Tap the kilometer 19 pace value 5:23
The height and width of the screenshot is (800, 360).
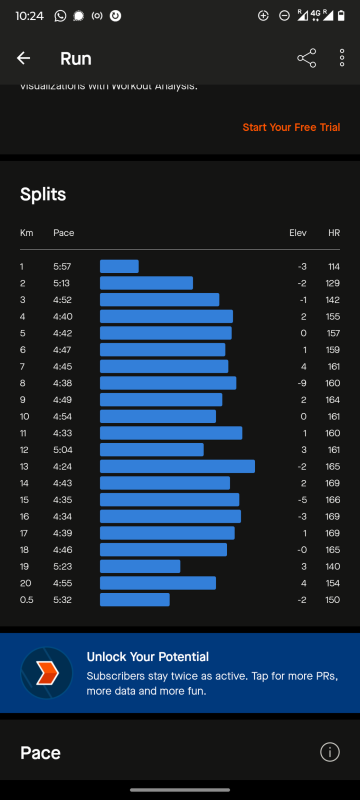(x=62, y=566)
